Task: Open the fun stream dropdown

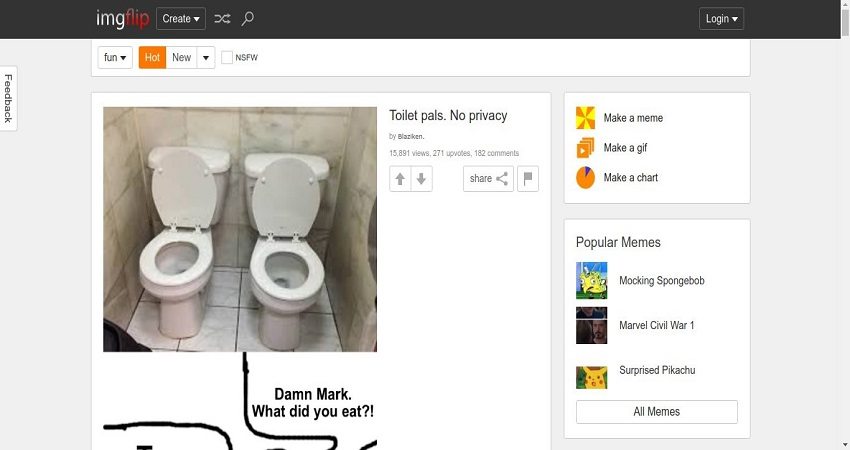Action: click(x=116, y=58)
